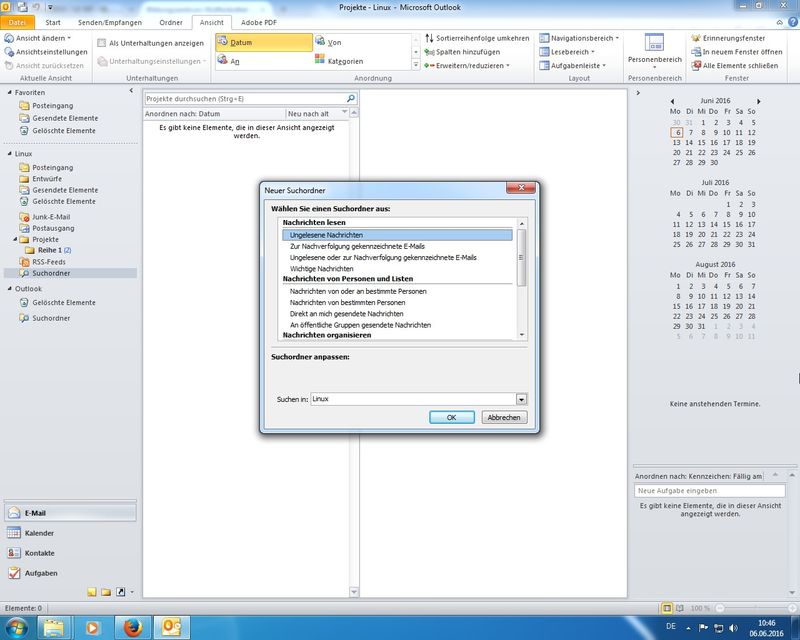
Task: Click Alle Elemente schließen
Action: tap(735, 66)
